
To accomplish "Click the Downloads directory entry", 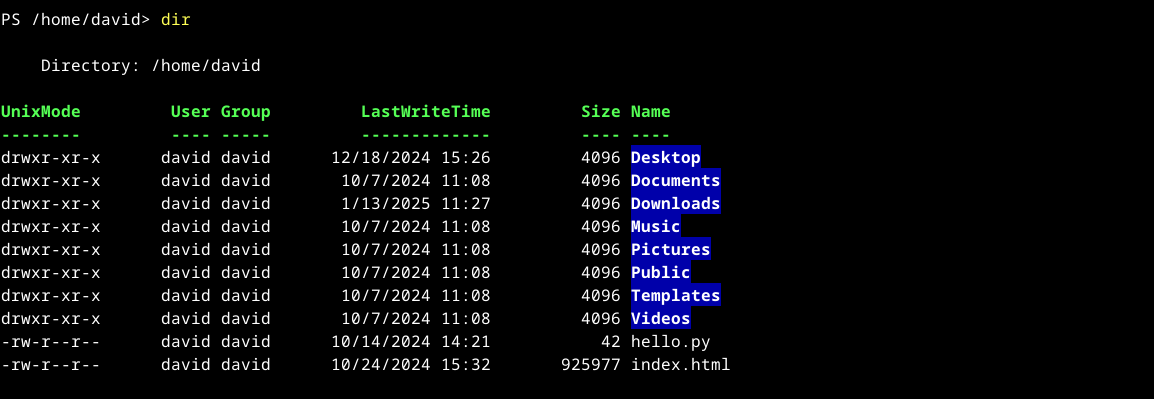I will pos(676,203).
